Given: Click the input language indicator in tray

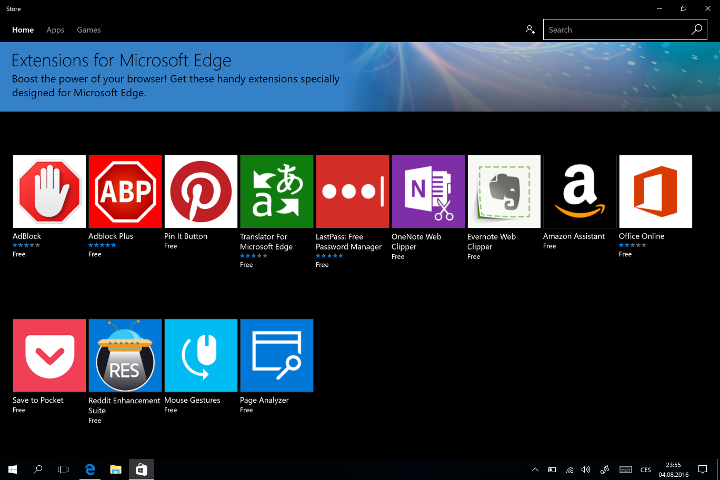Looking at the screenshot, I should (x=646, y=469).
